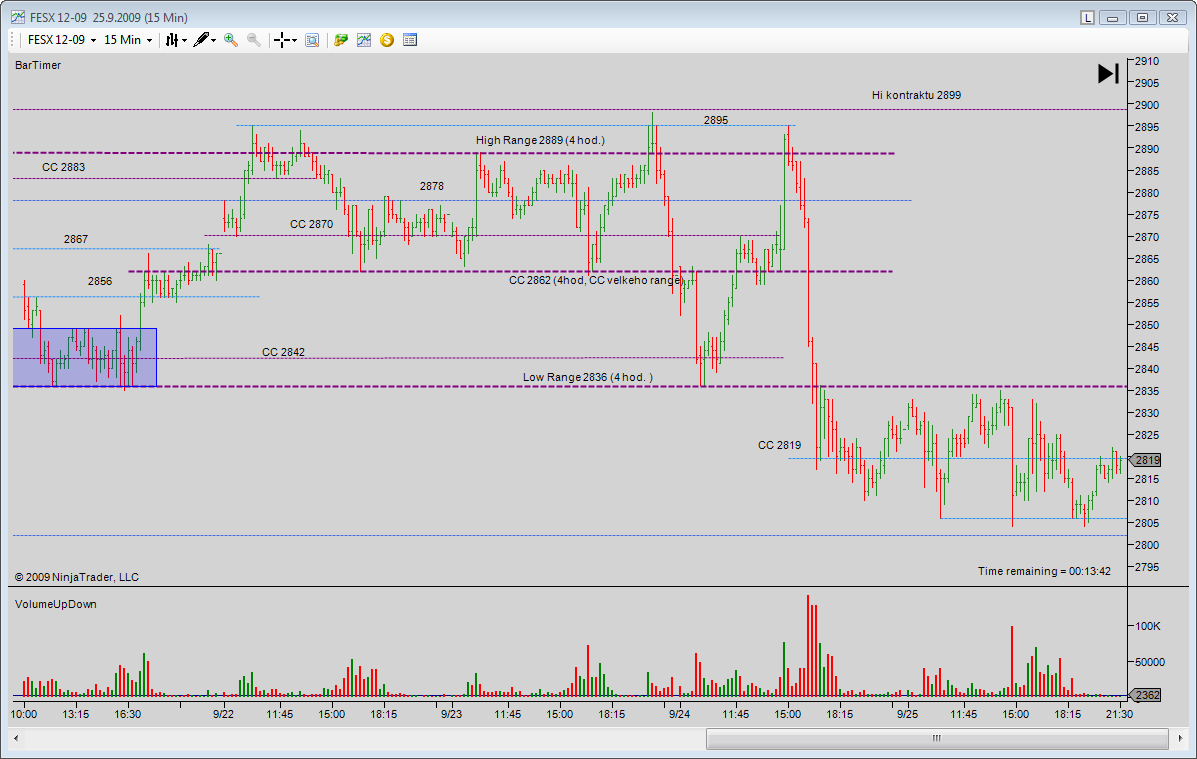Click the 'CC 2819' label
This screenshot has width=1197, height=759.
(779, 445)
